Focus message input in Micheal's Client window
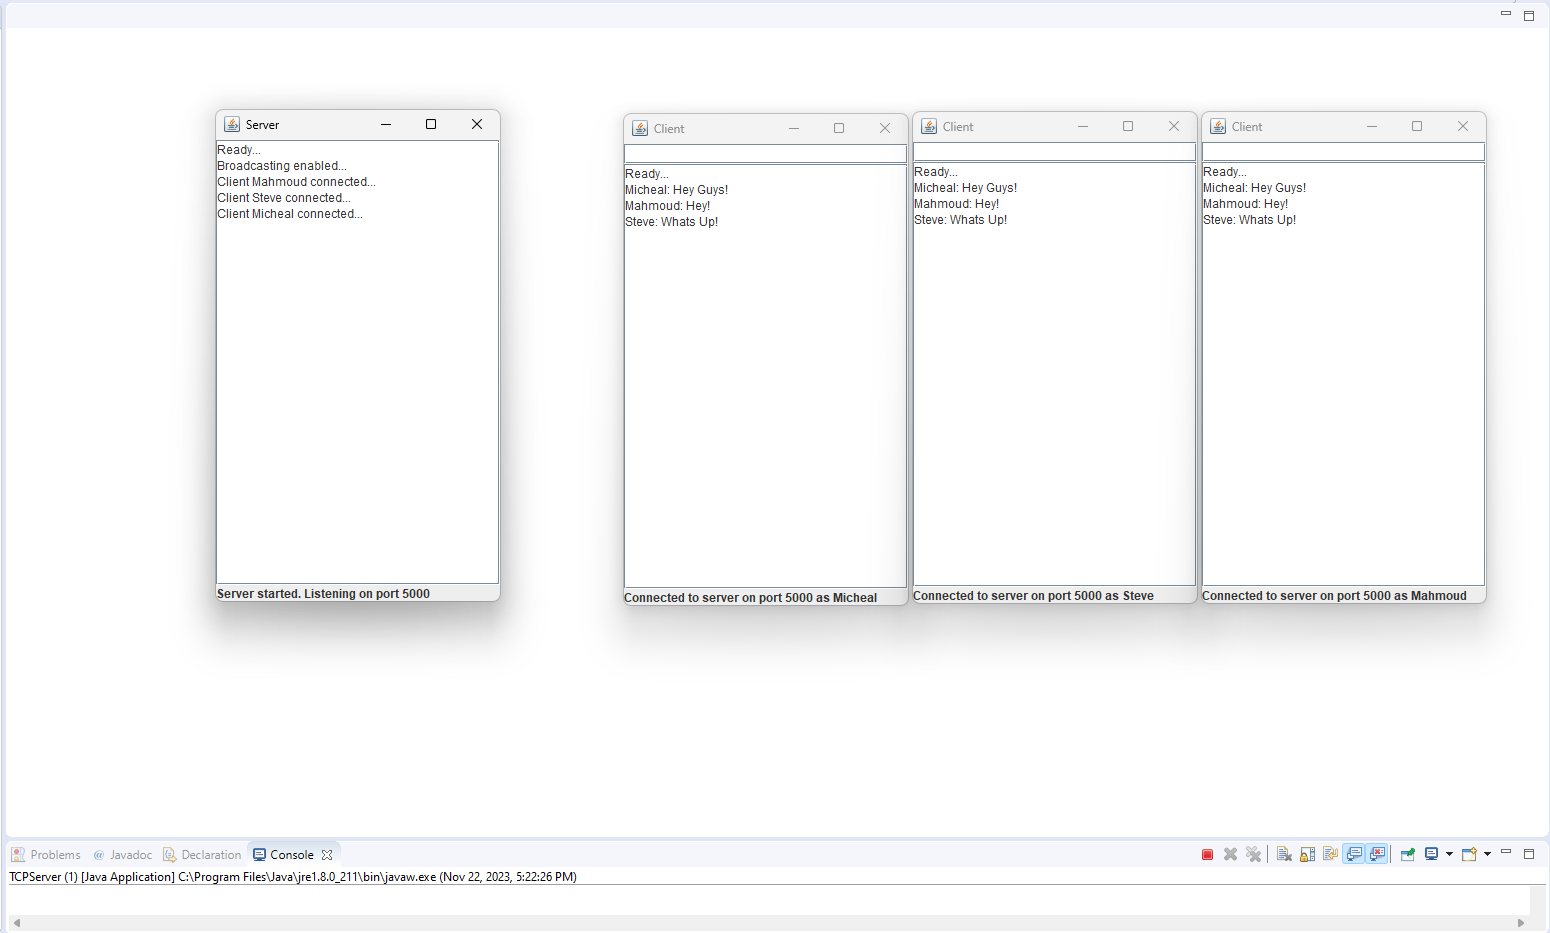 pos(765,153)
